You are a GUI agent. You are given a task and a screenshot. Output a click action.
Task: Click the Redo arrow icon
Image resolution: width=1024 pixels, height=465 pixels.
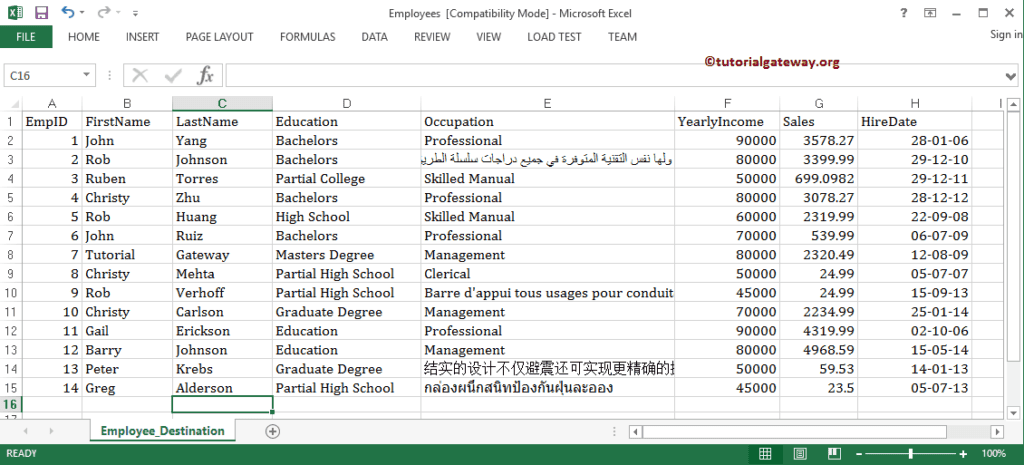[x=104, y=12]
